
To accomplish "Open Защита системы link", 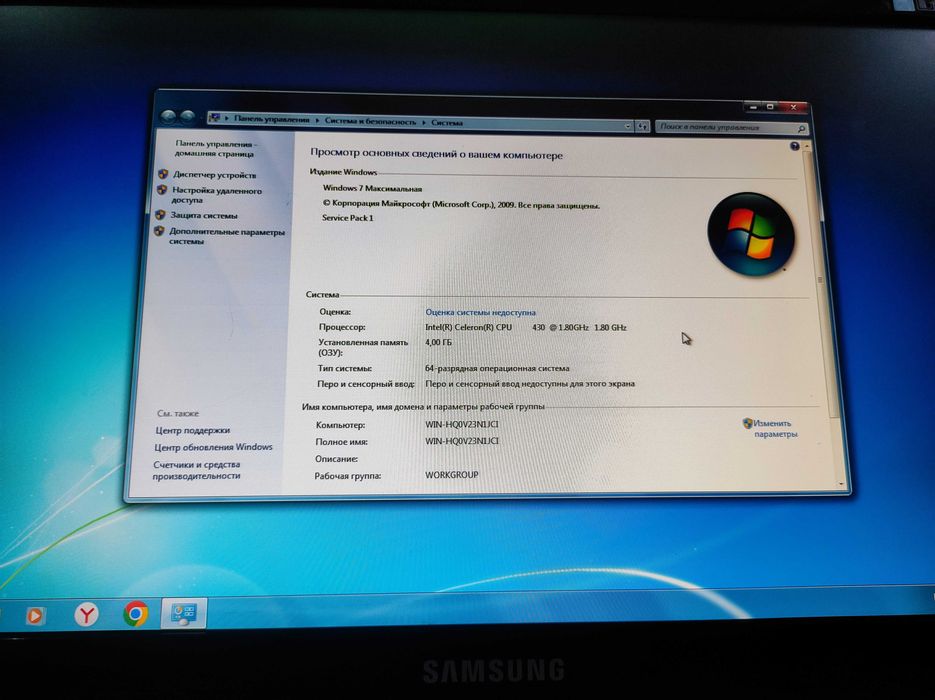I will point(204,215).
